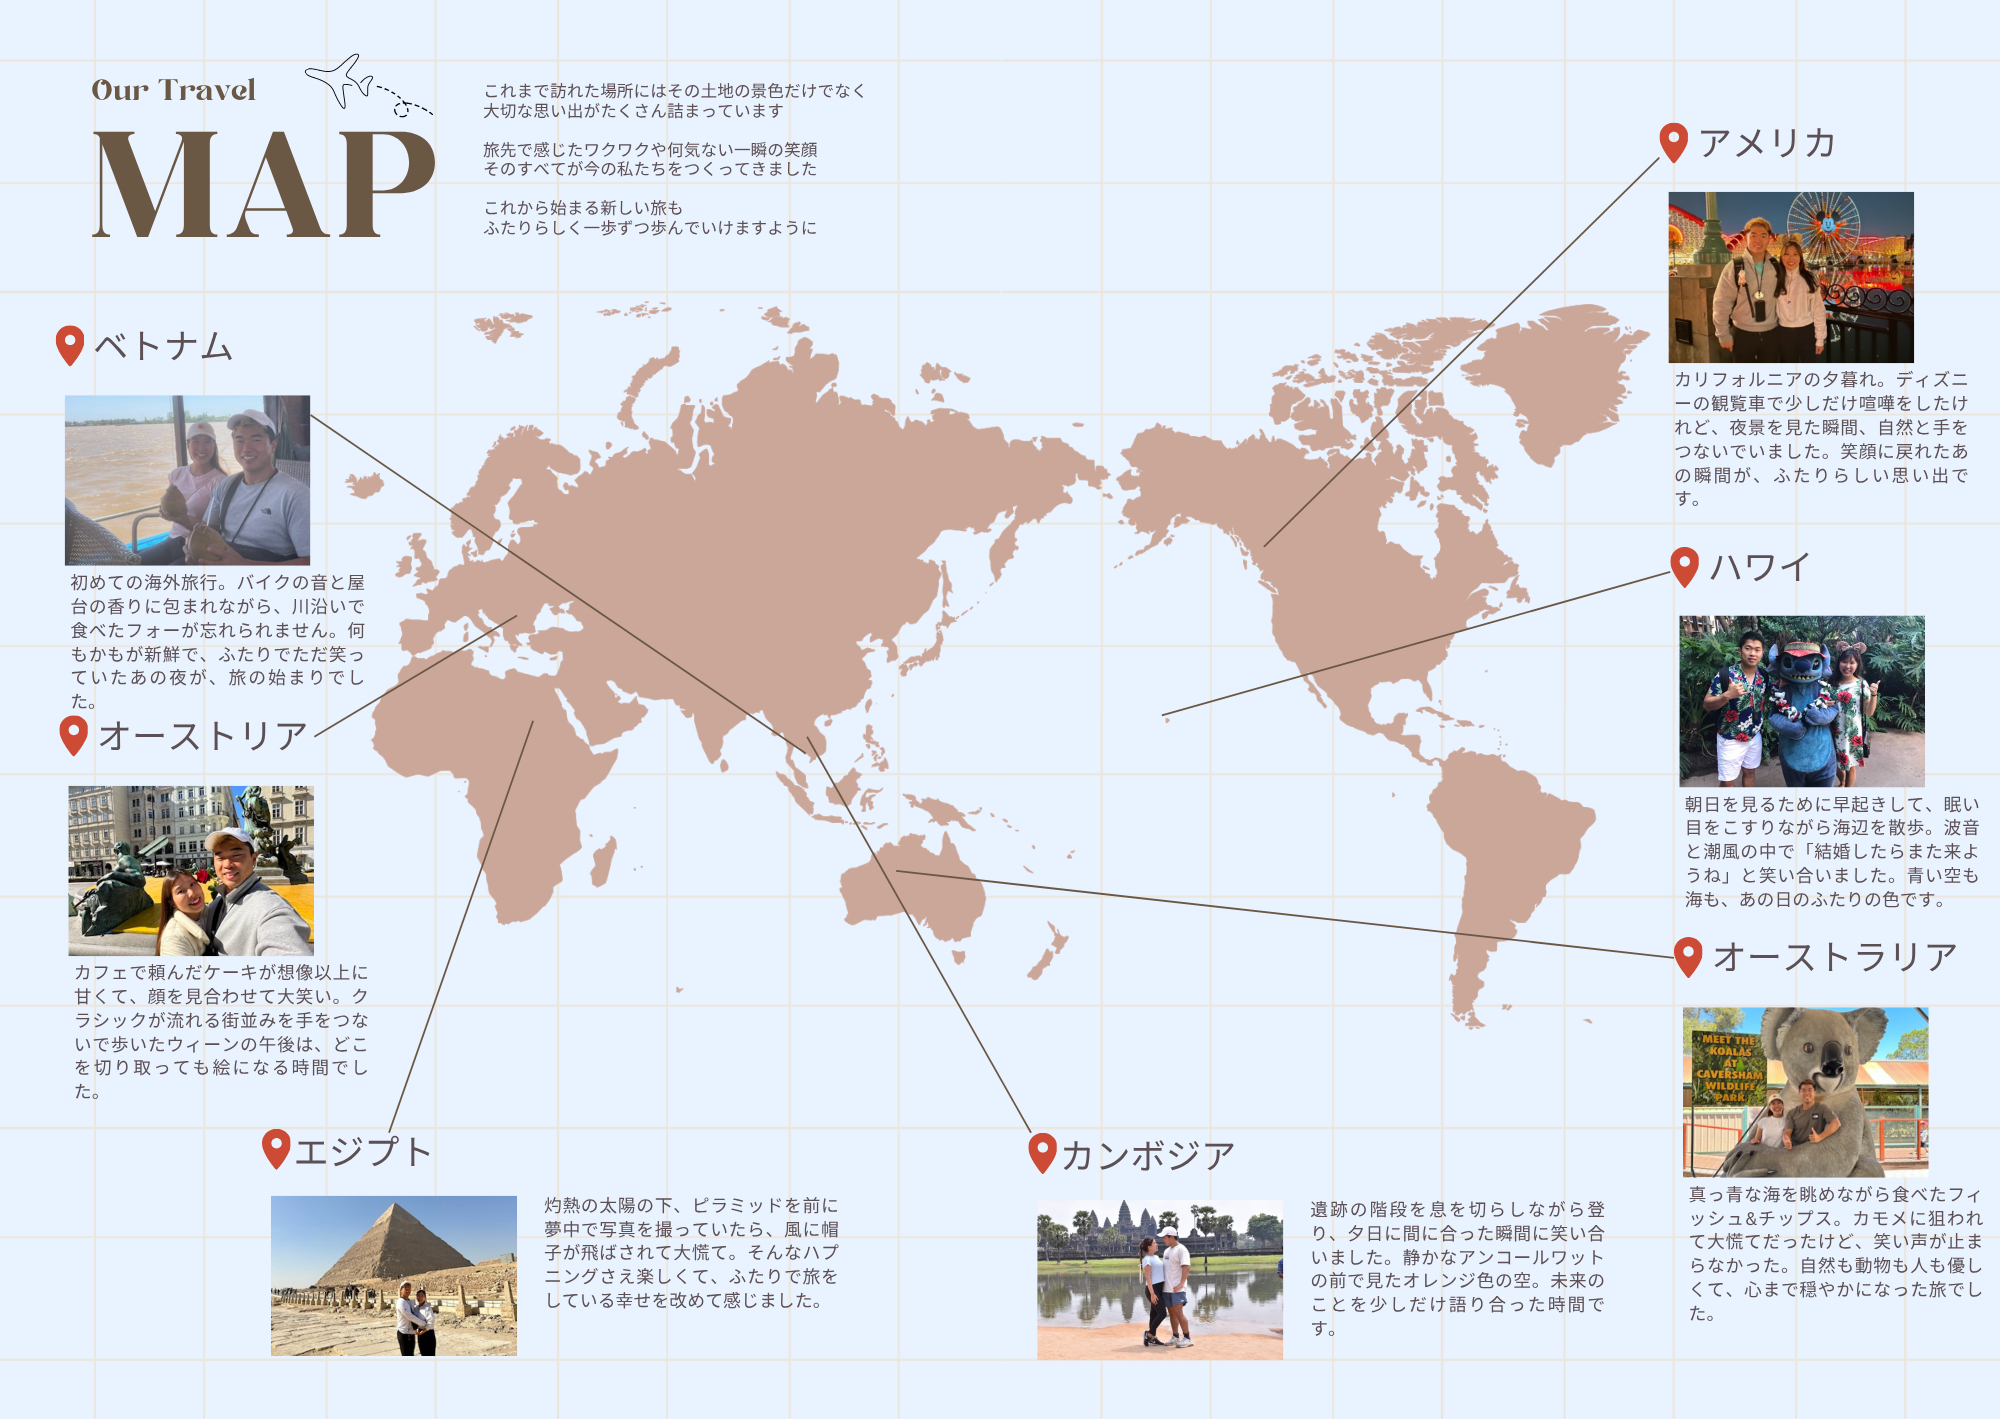Screen dimensions: 2000x1419
Task: Click the Cambodia description '遺跡の階段を…'
Action: pos(1458,1269)
